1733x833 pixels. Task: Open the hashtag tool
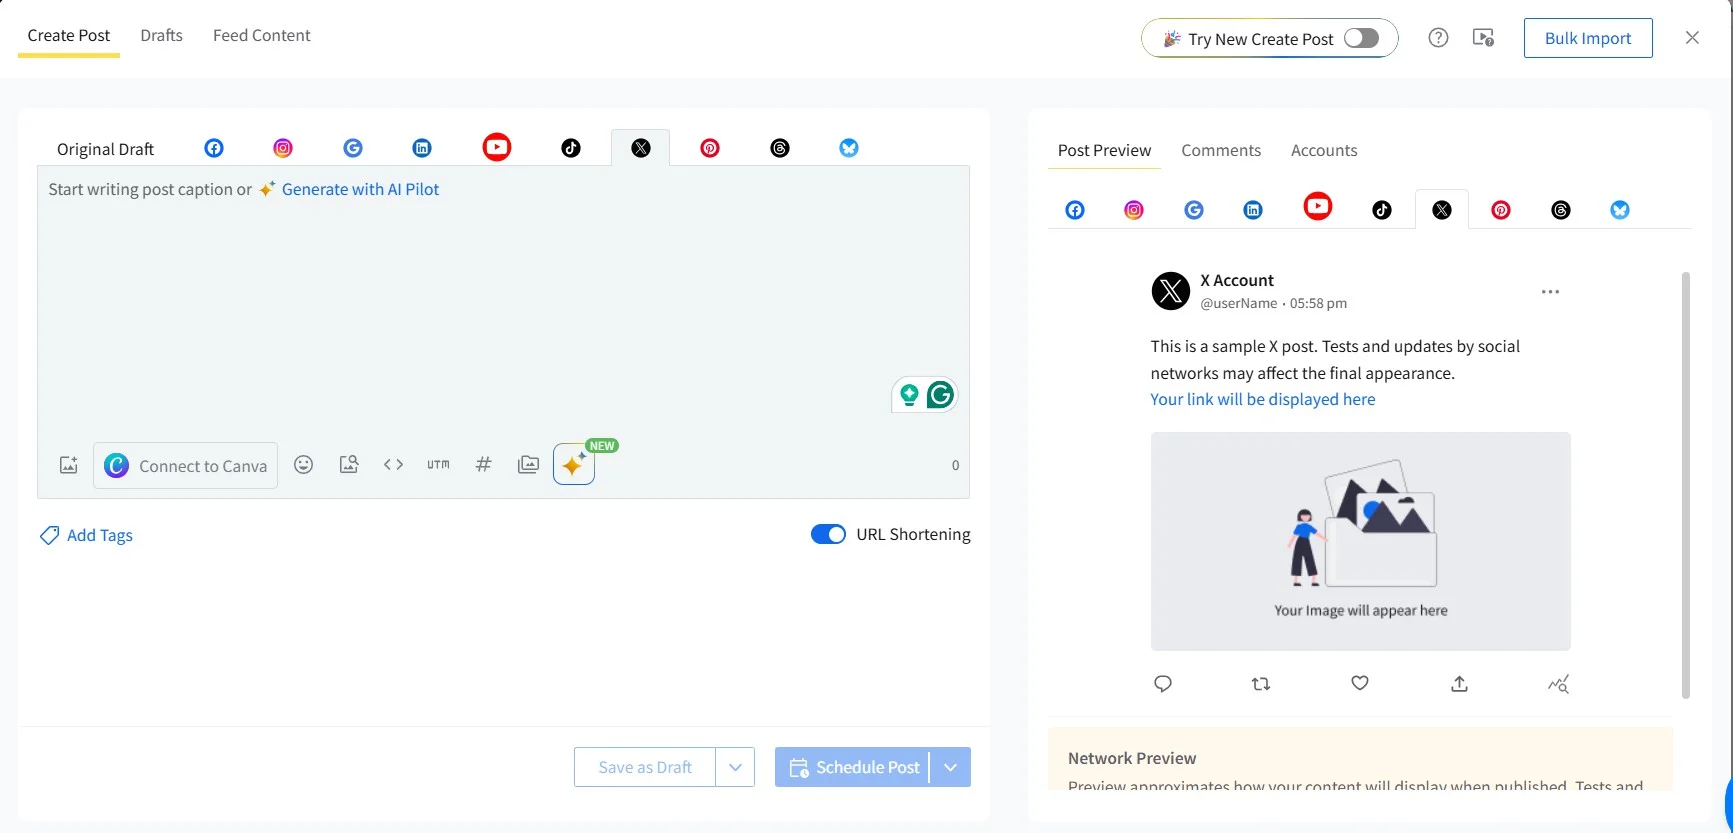(x=484, y=464)
